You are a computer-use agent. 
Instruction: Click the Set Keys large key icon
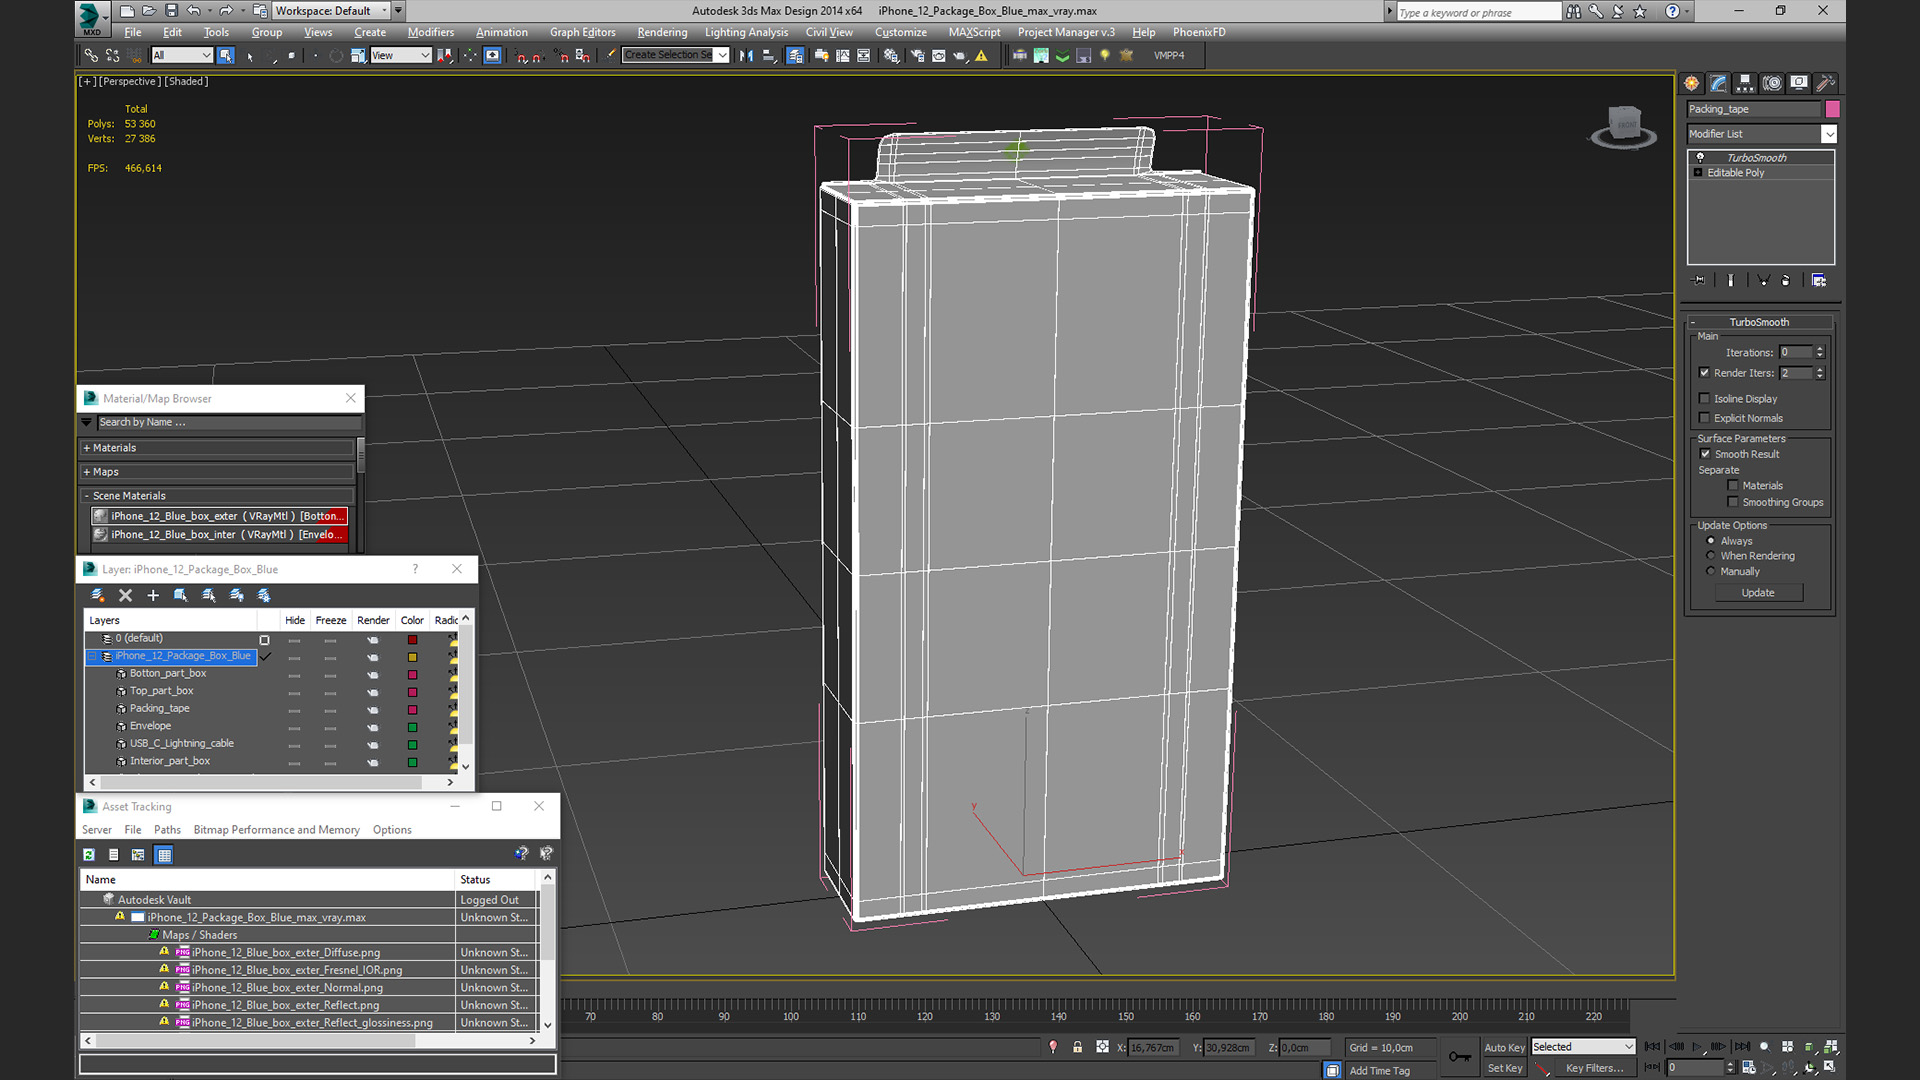[x=1459, y=1057]
